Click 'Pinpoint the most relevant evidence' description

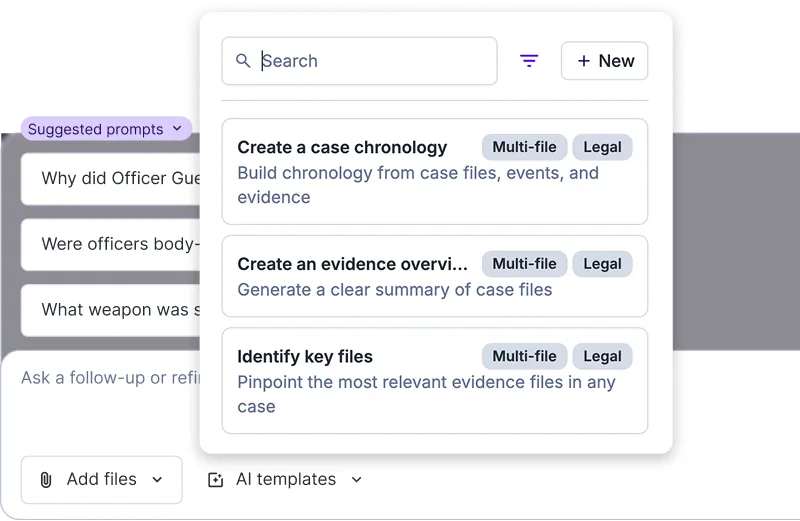click(426, 394)
